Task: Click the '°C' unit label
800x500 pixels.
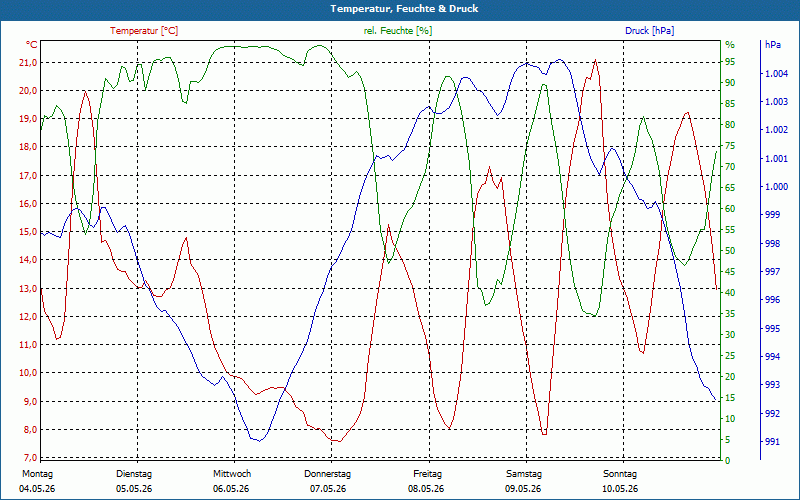Action: 32,45
